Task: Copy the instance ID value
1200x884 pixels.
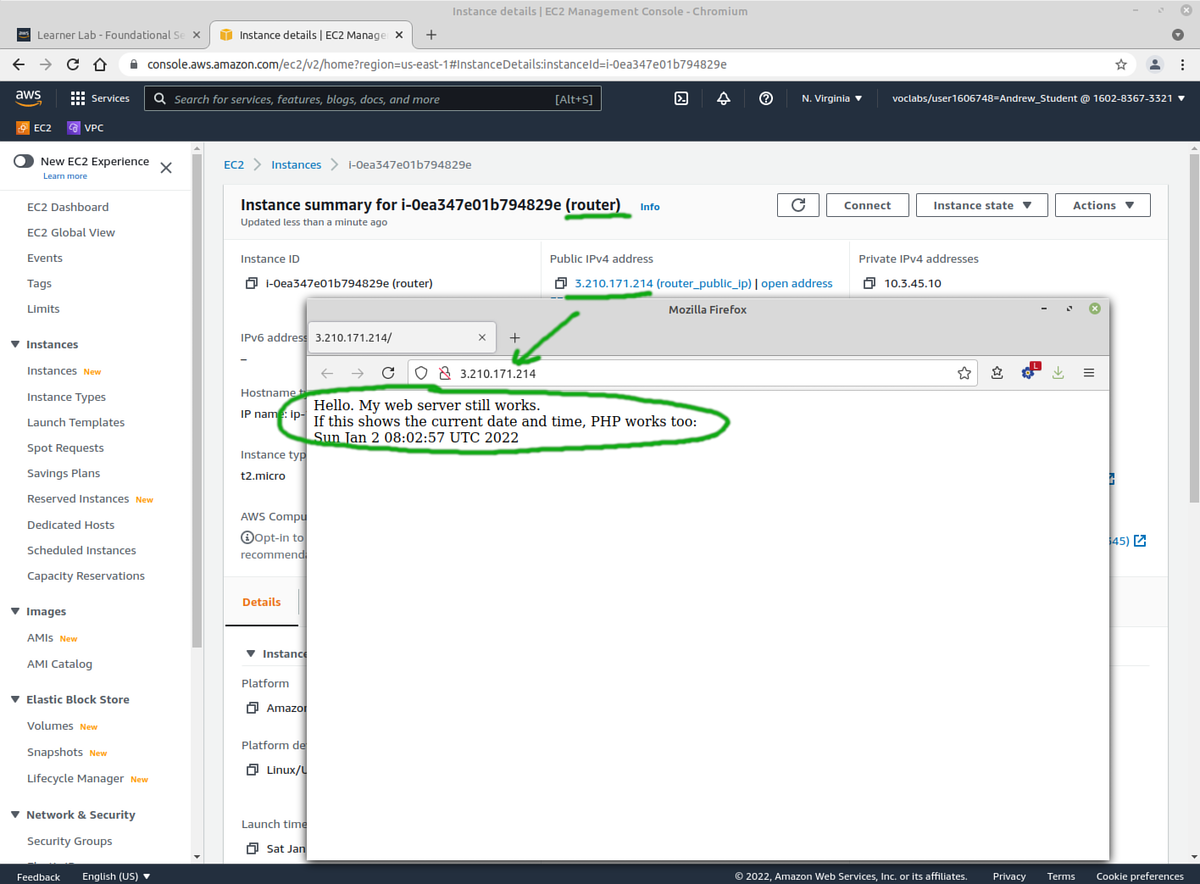Action: click(251, 283)
